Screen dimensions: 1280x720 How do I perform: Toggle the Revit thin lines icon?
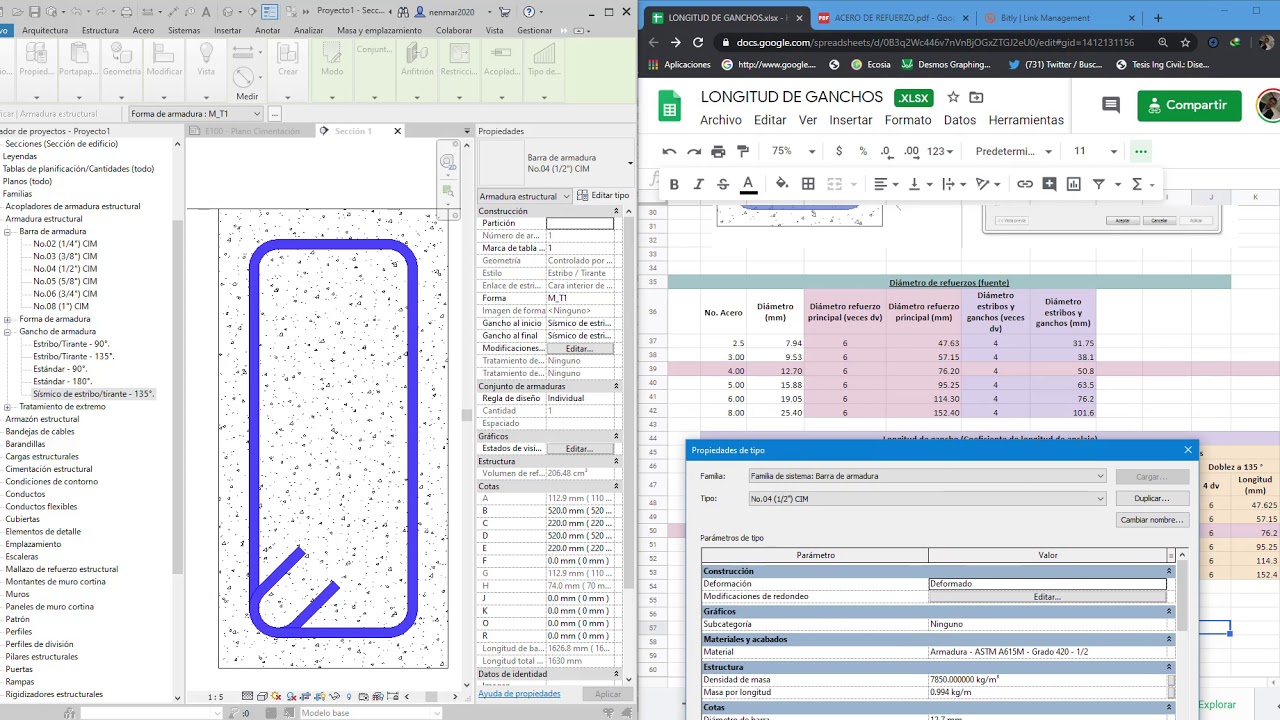tap(270, 12)
